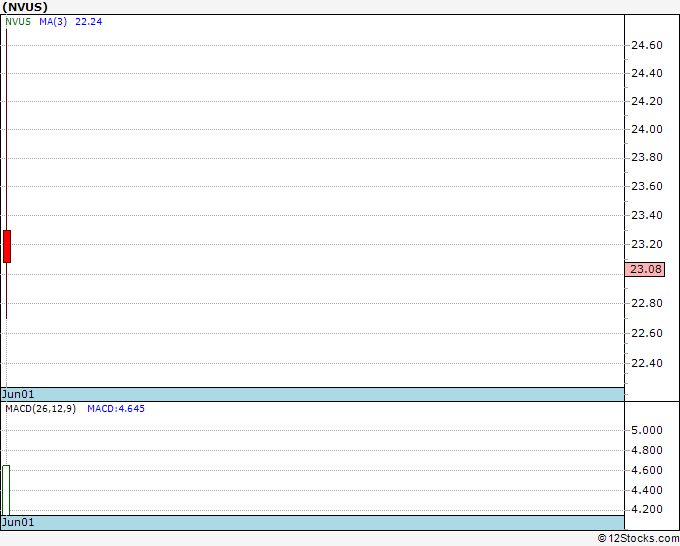Viewport: 680px width, 546px height.
Task: Click the (NVUS) chart title
Action: click(25, 7)
